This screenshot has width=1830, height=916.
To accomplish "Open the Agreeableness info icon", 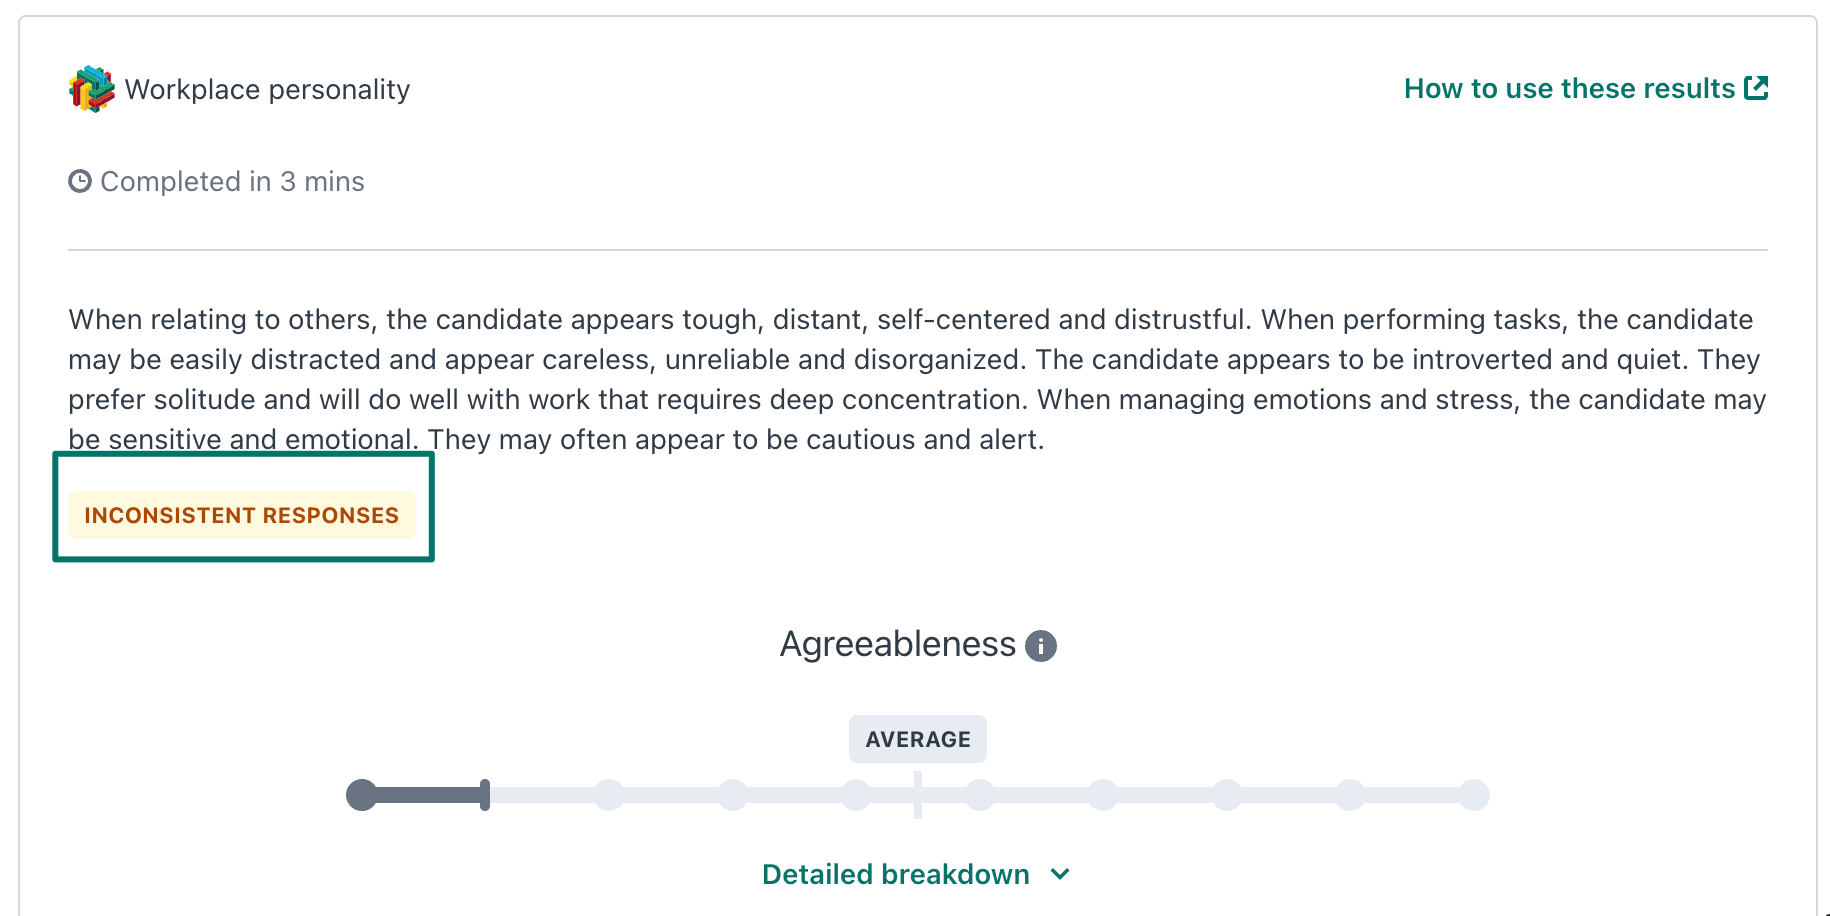I will pos(1041,646).
